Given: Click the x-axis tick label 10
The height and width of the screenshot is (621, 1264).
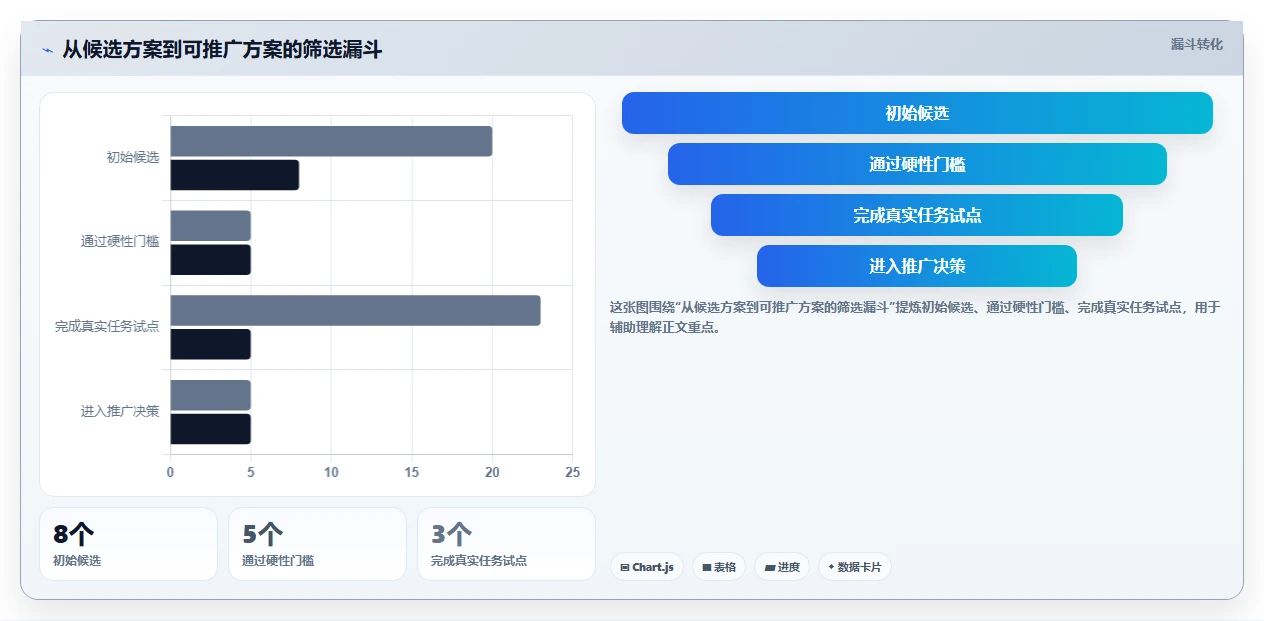Looking at the screenshot, I should [x=331, y=472].
